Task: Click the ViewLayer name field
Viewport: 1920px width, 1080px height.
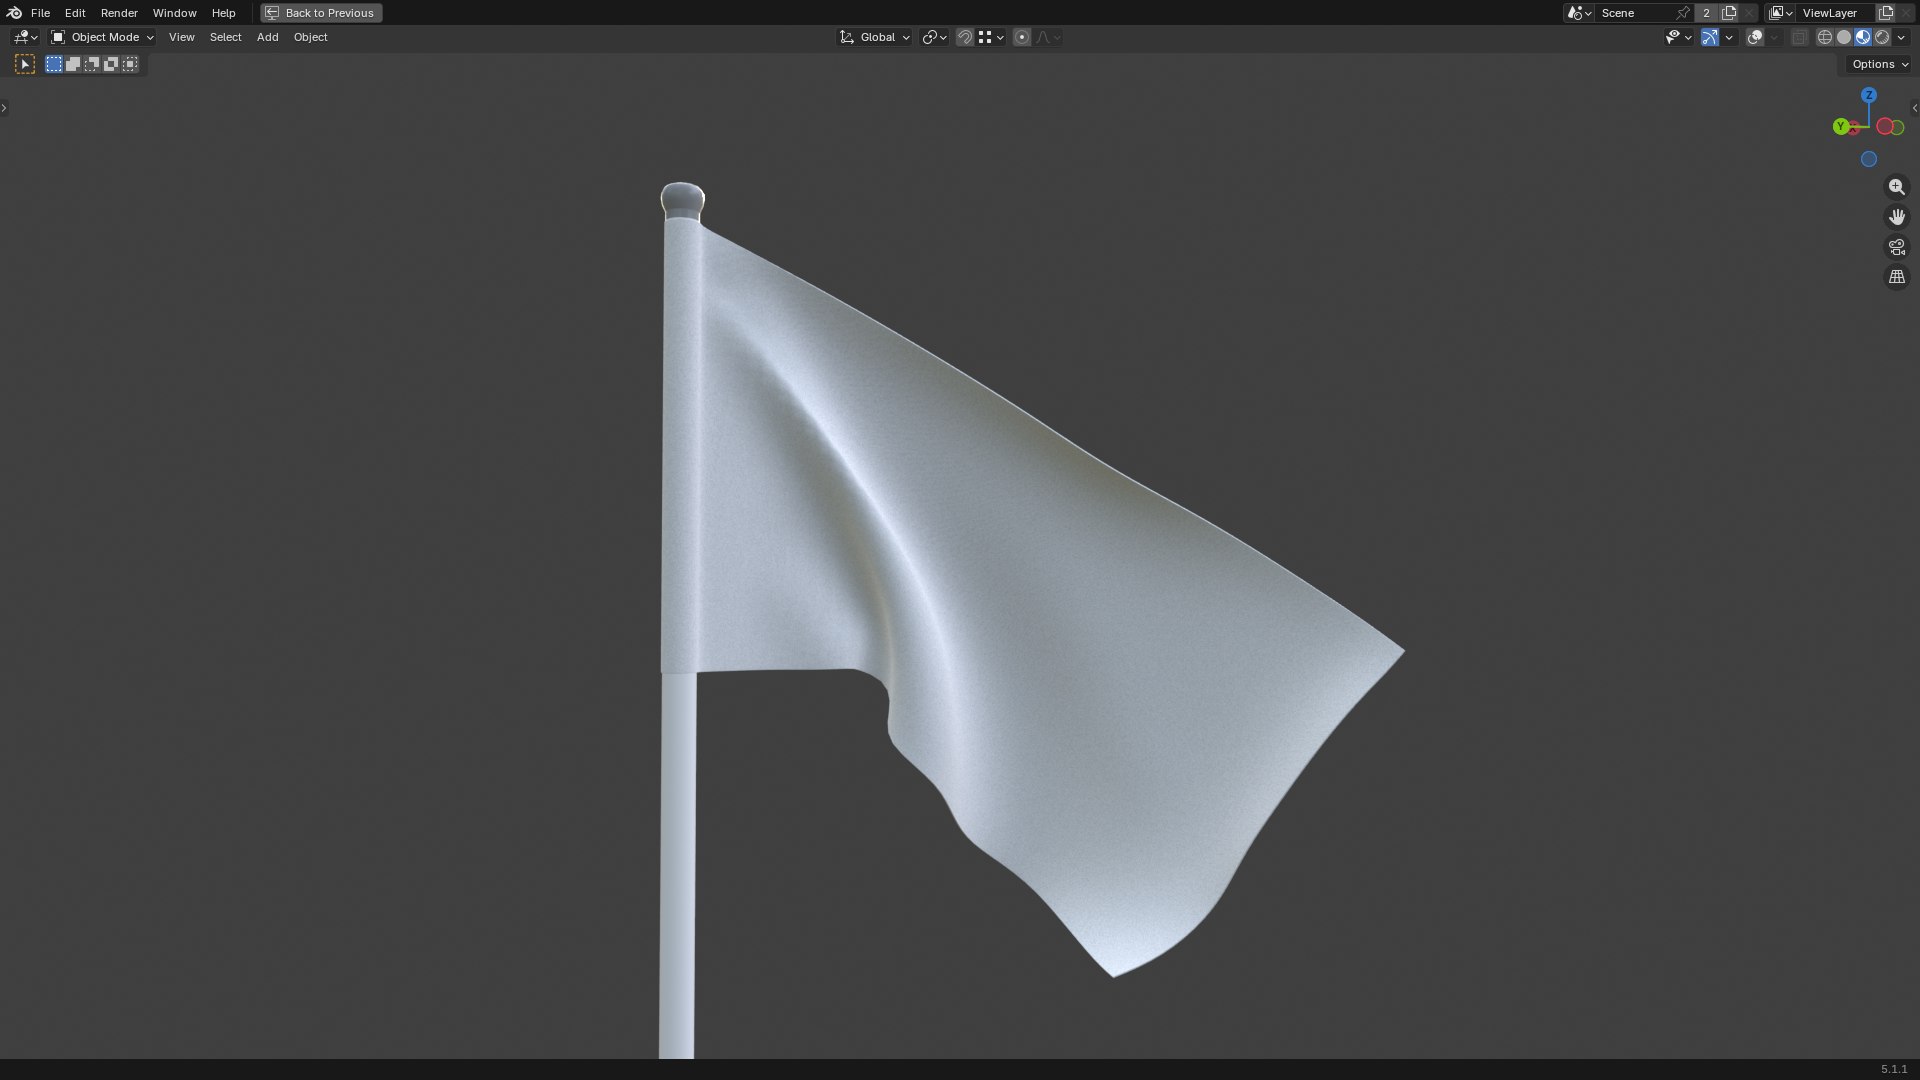Action: point(1836,13)
